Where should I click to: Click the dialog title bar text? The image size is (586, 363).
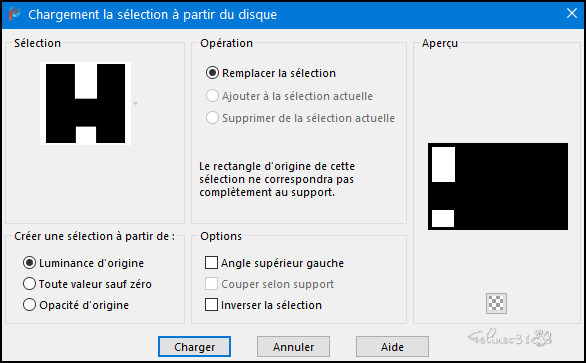click(152, 15)
